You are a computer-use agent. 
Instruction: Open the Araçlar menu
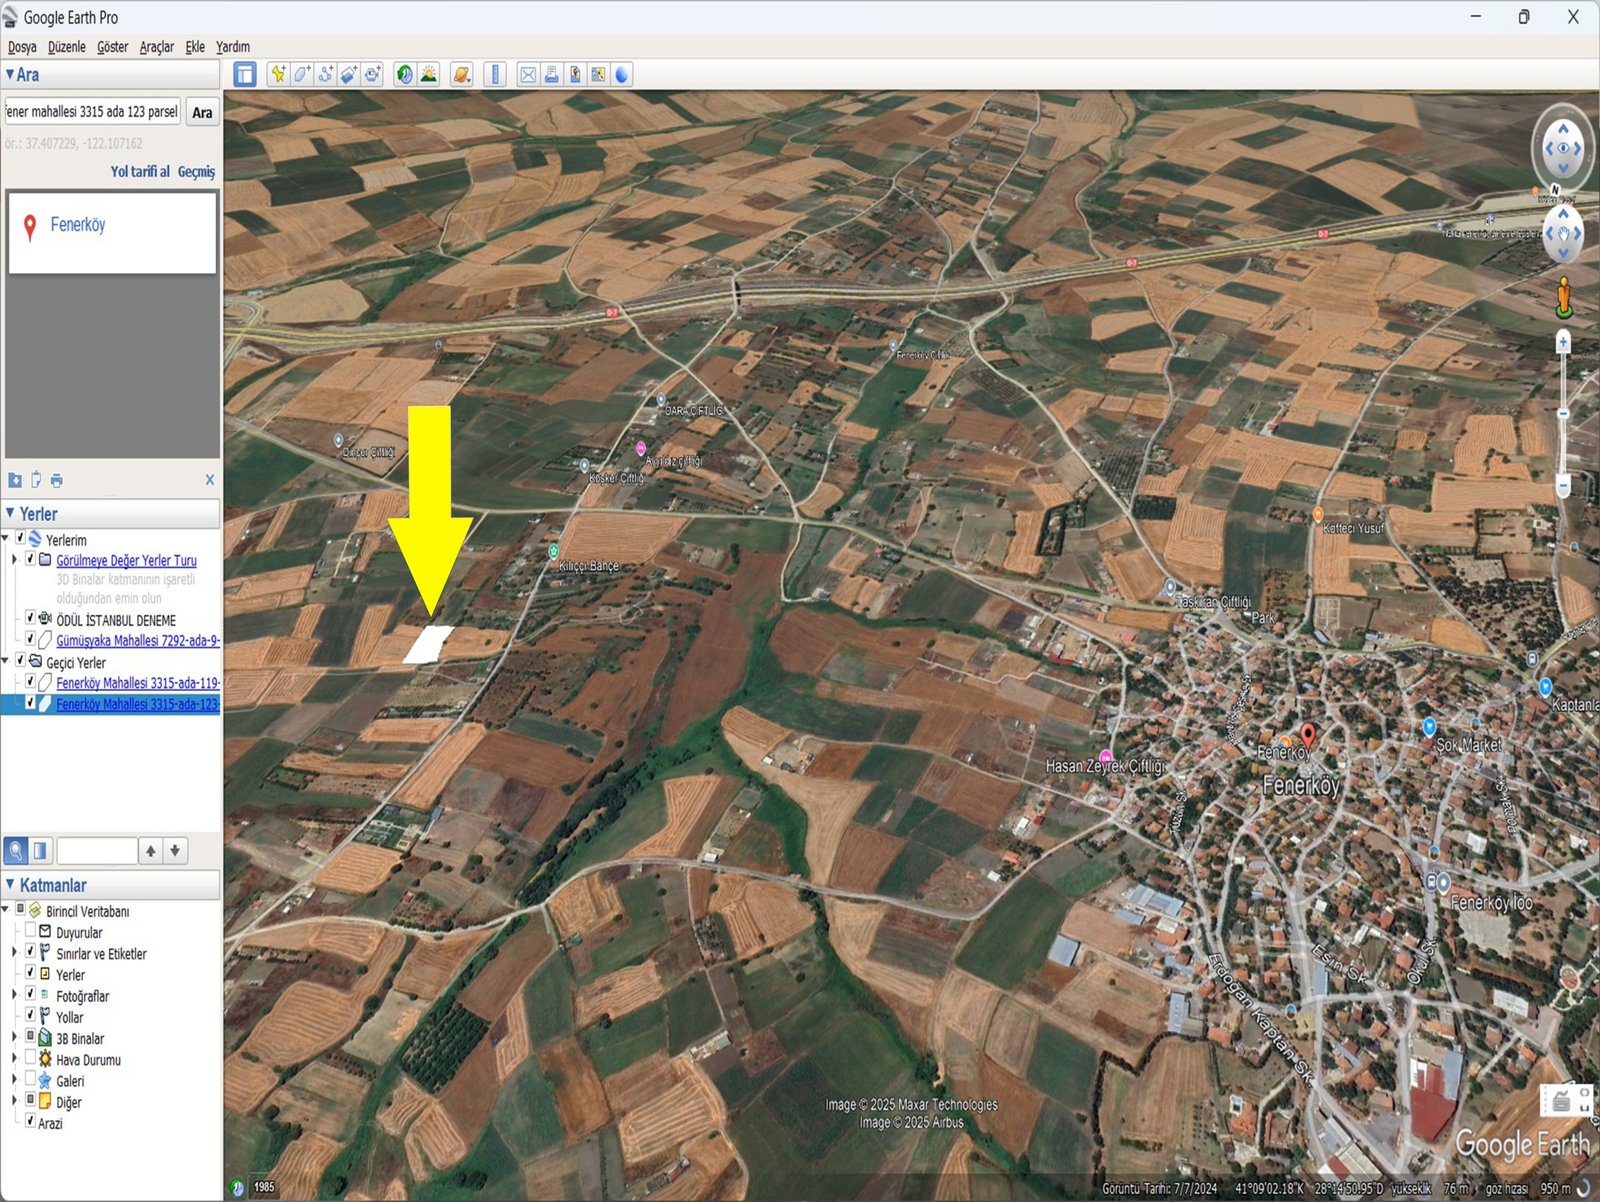coord(156,47)
